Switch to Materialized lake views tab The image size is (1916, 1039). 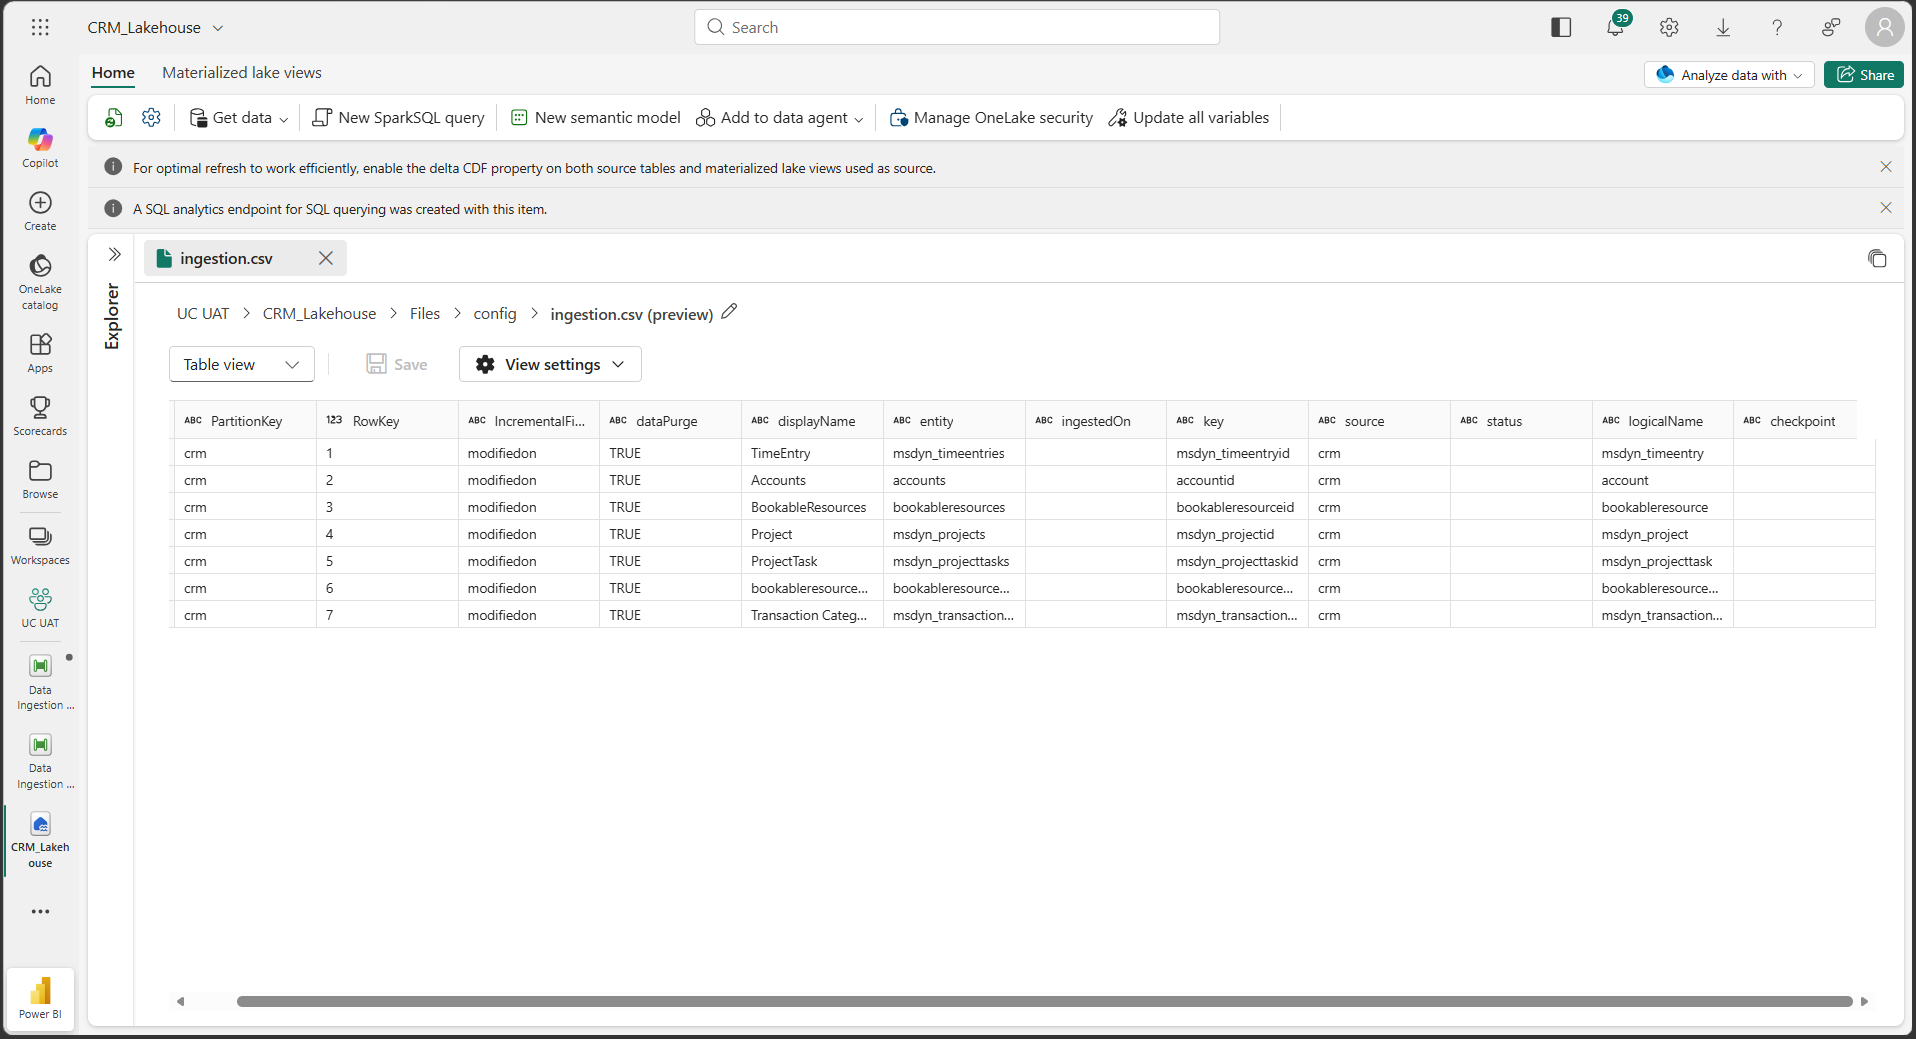(242, 73)
